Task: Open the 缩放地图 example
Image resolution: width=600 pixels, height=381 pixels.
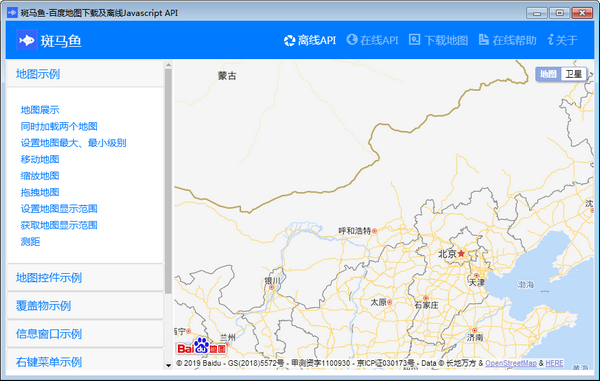Action: (x=40, y=176)
